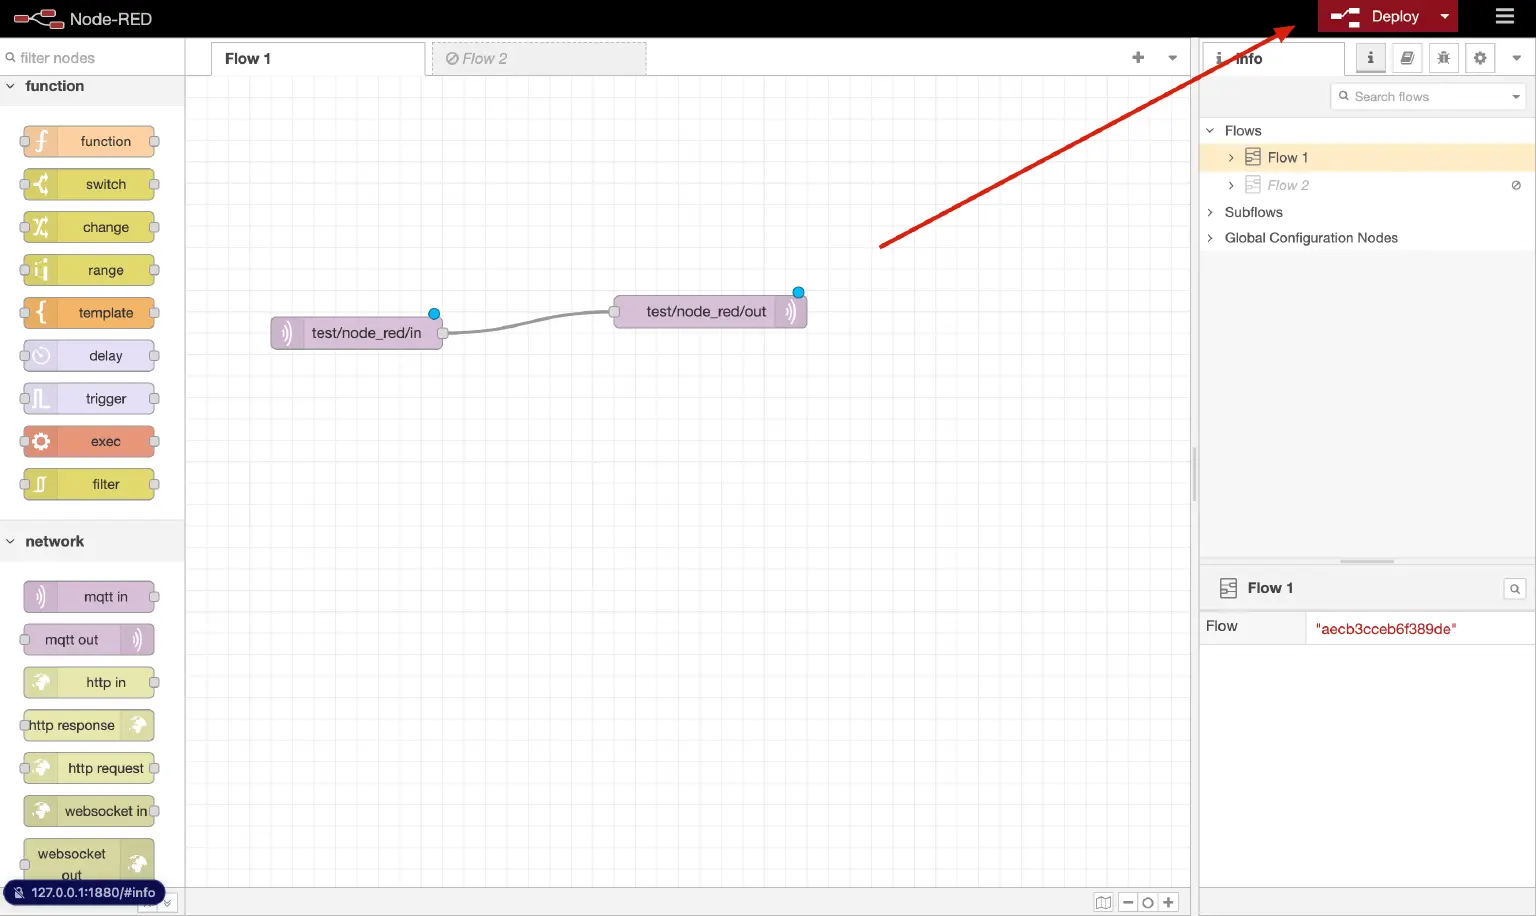Expand the Flow 1 tree item

point(1230,157)
